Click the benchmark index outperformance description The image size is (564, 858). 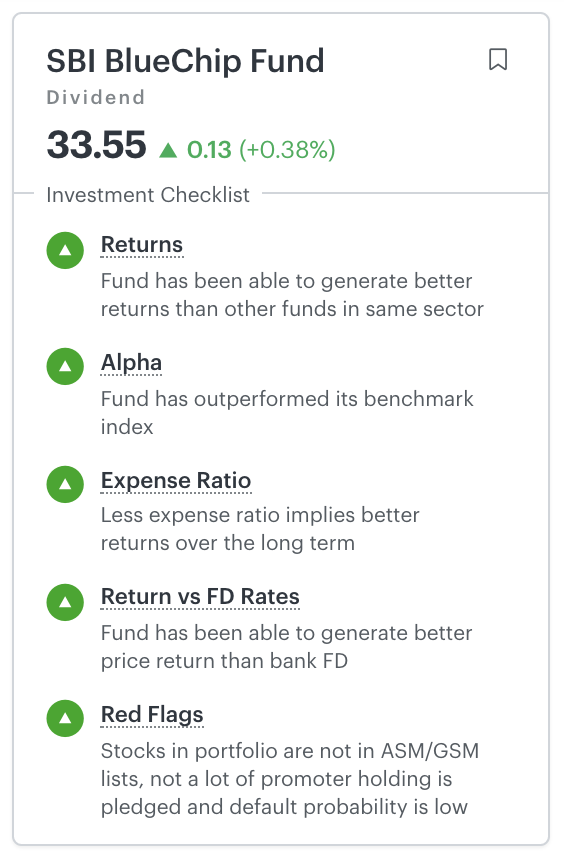pos(287,413)
